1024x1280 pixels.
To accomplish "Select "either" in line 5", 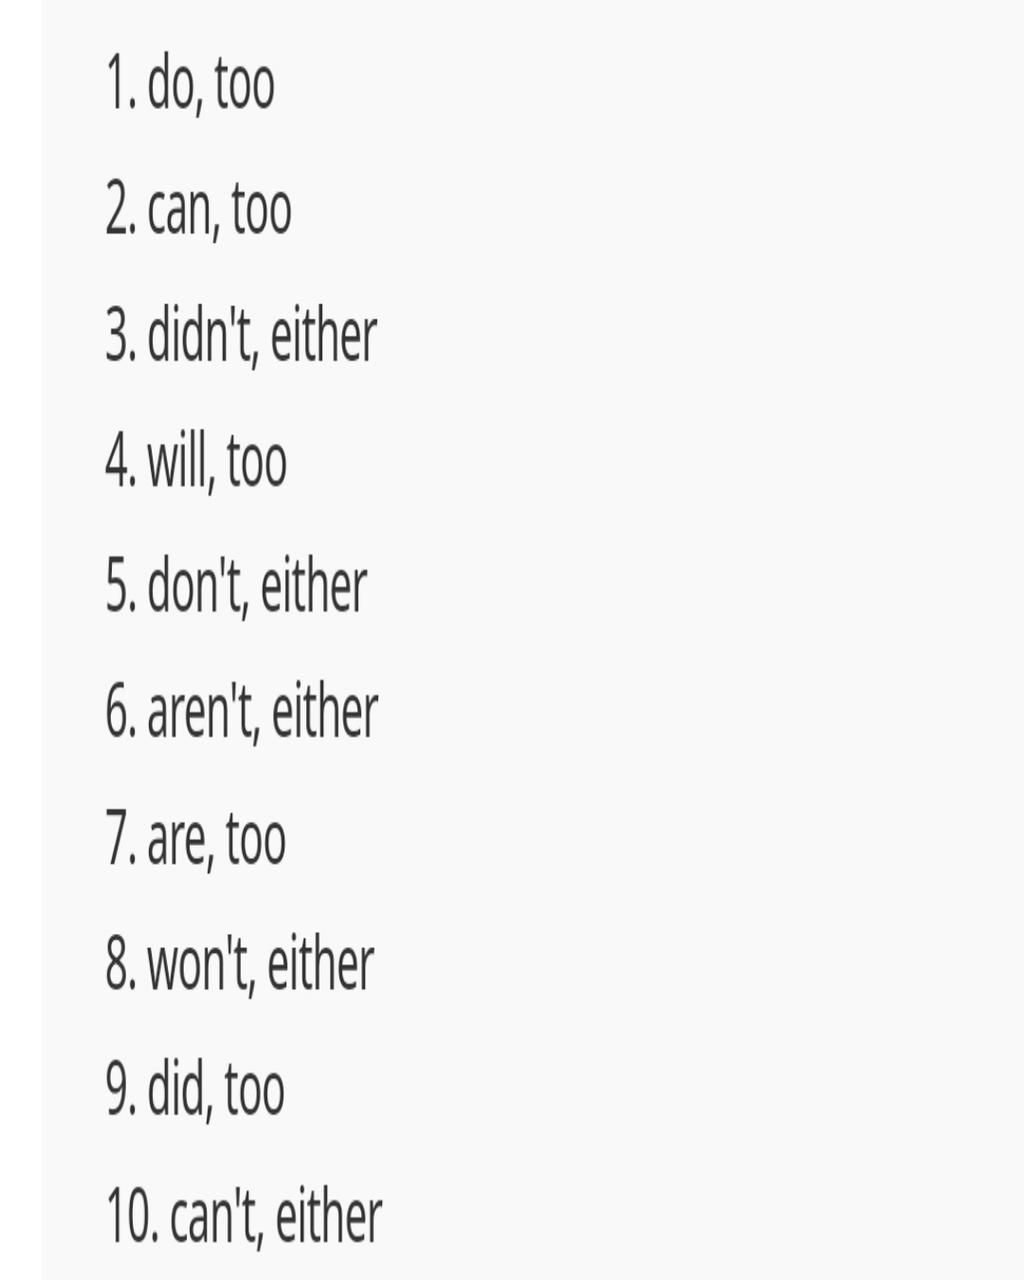I will point(314,587).
